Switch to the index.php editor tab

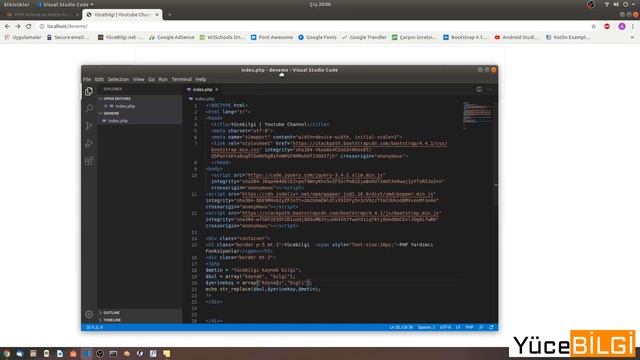[202, 89]
